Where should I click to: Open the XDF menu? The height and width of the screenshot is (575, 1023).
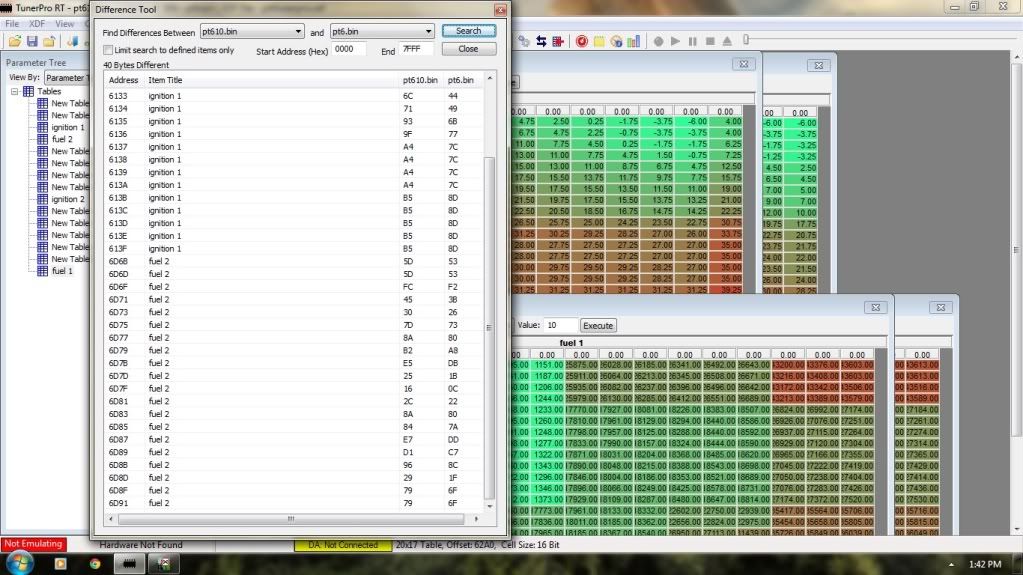(x=37, y=23)
